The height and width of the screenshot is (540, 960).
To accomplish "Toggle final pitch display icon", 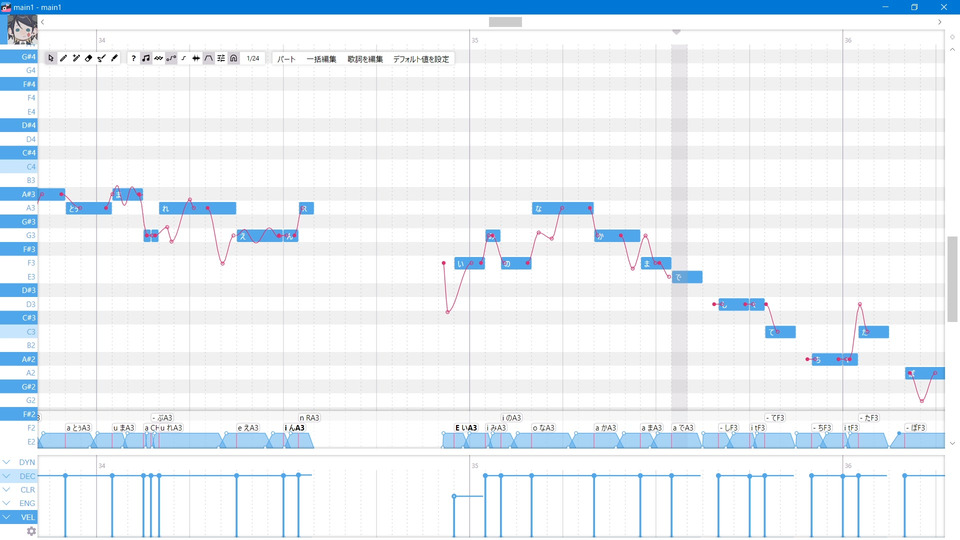I will (x=184, y=58).
